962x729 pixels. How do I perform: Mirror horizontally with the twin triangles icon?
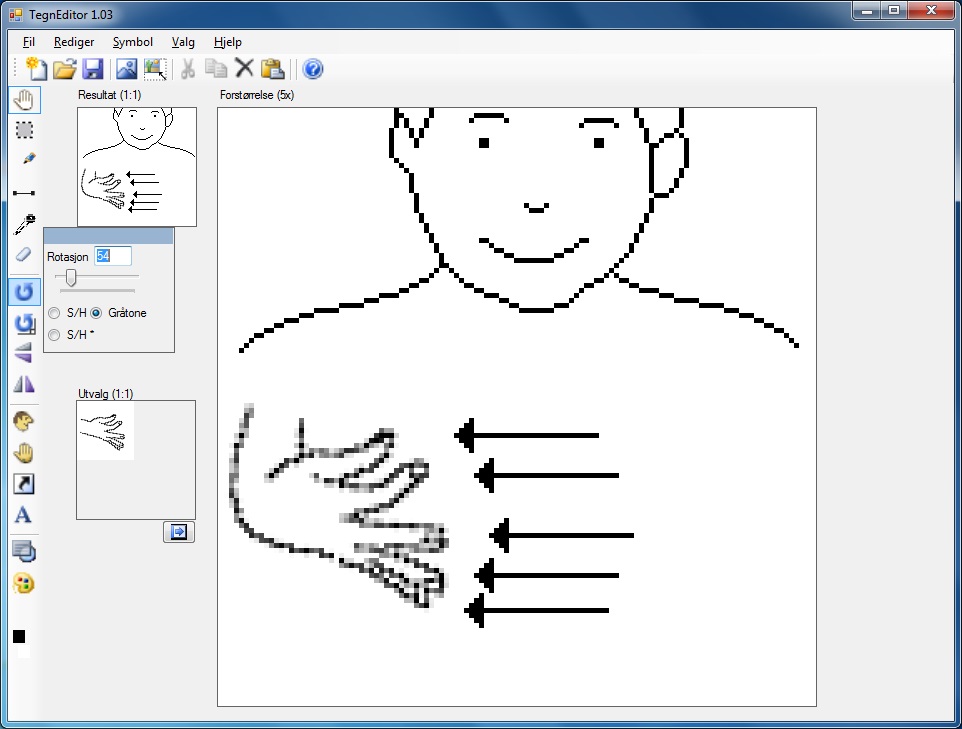(24, 385)
